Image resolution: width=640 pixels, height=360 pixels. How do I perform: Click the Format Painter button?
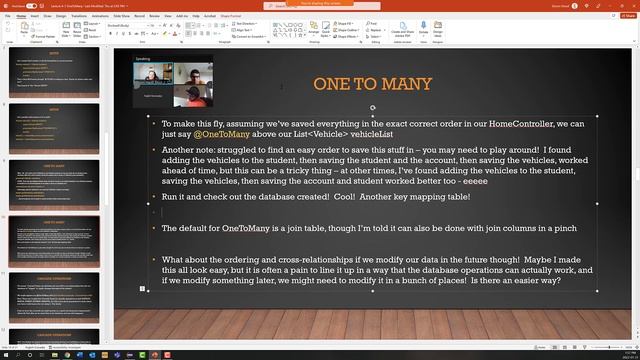tap(43, 36)
